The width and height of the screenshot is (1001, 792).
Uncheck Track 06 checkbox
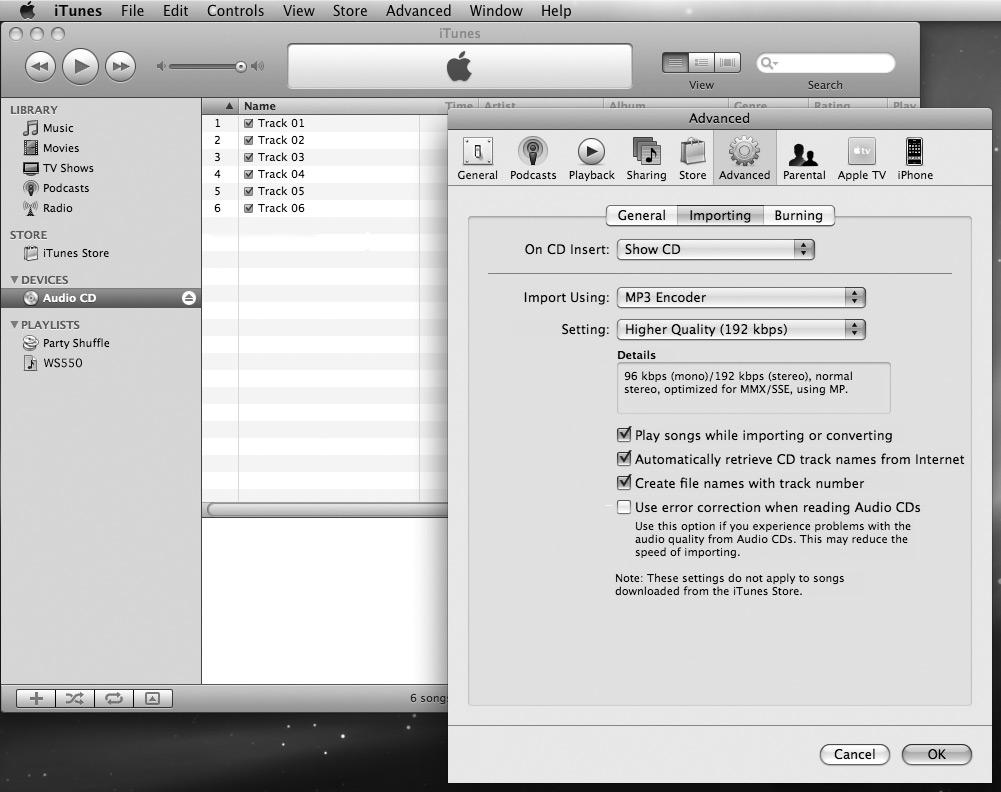(x=249, y=208)
